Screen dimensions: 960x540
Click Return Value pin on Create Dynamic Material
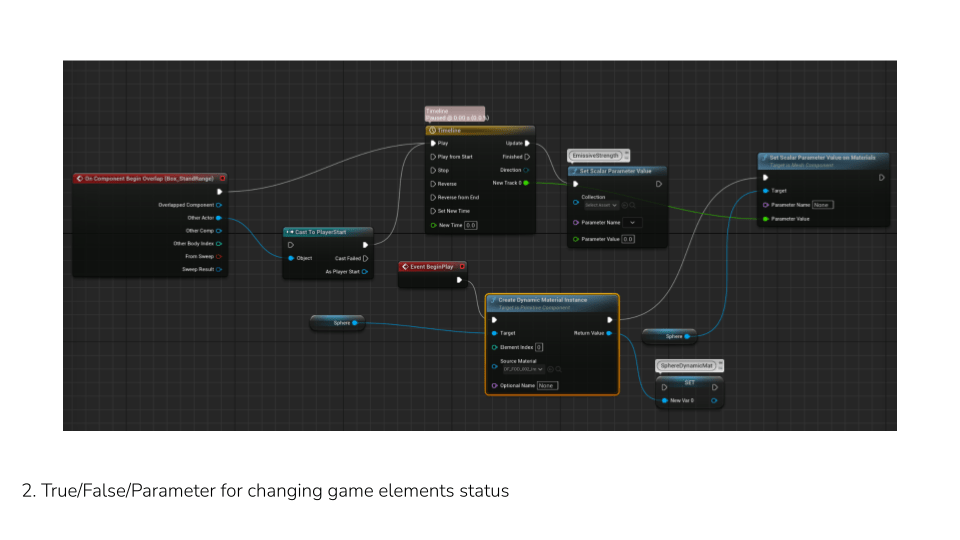(609, 333)
